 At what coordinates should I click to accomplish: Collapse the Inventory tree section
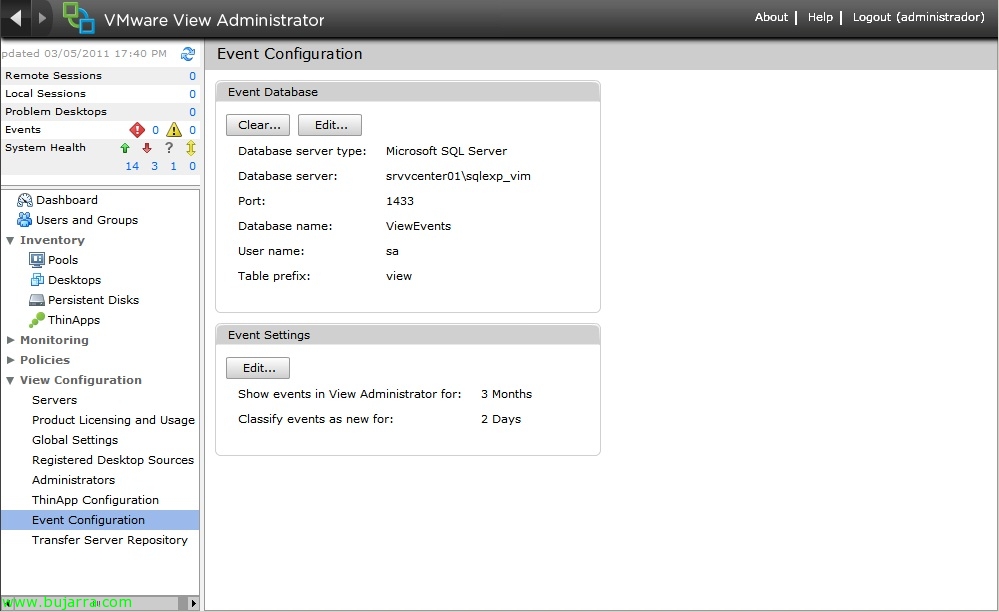pyautogui.click(x=11, y=240)
